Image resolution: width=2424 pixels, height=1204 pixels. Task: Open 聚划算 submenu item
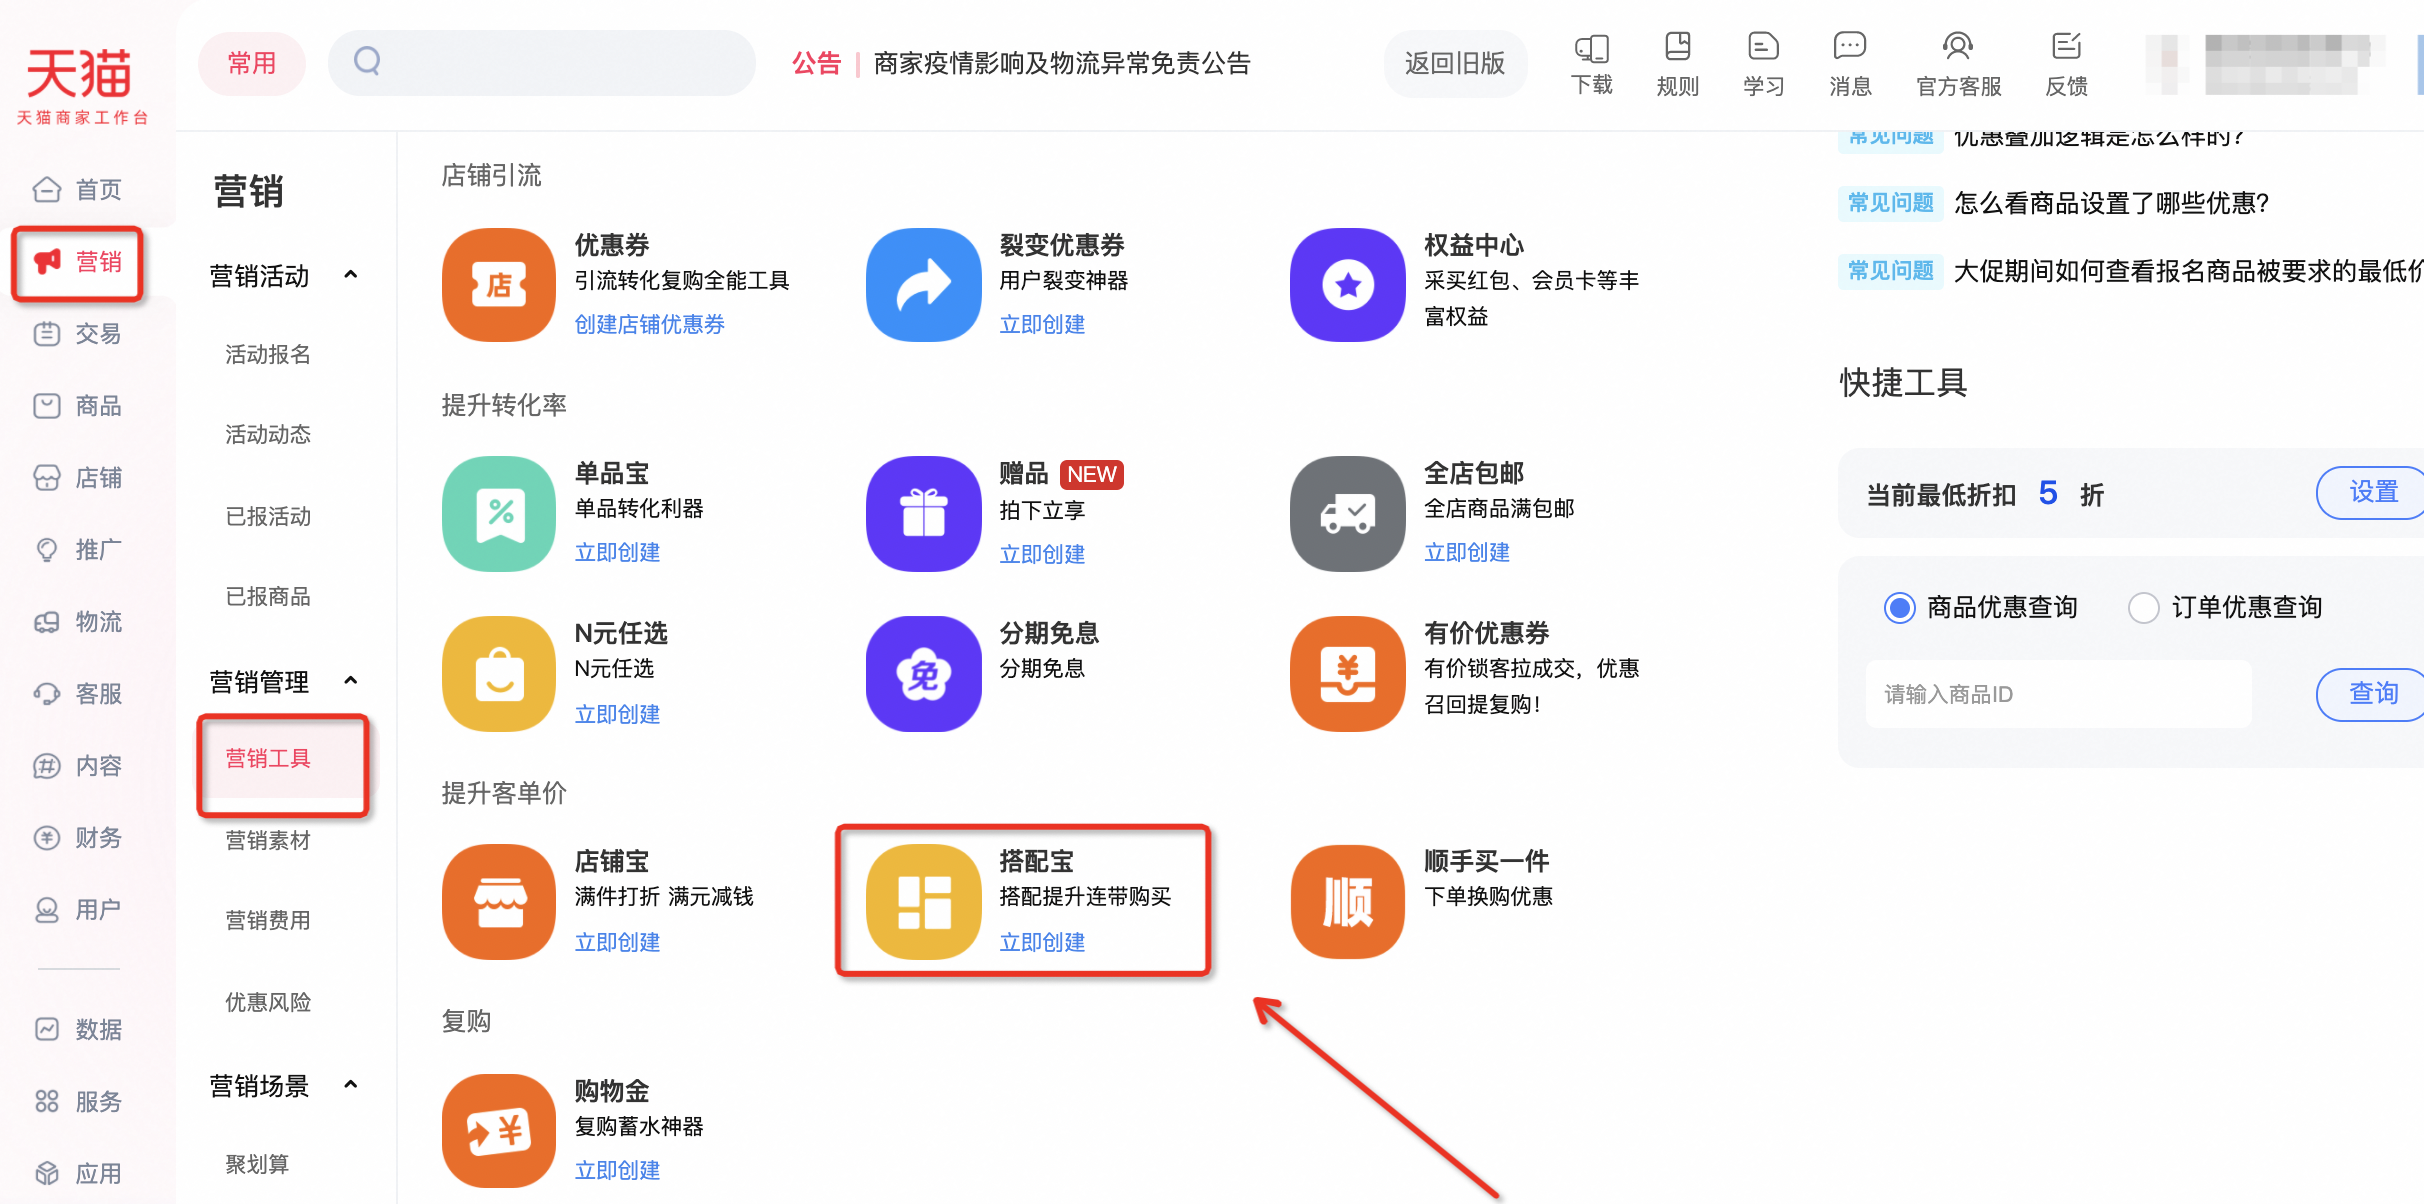pyautogui.click(x=257, y=1164)
